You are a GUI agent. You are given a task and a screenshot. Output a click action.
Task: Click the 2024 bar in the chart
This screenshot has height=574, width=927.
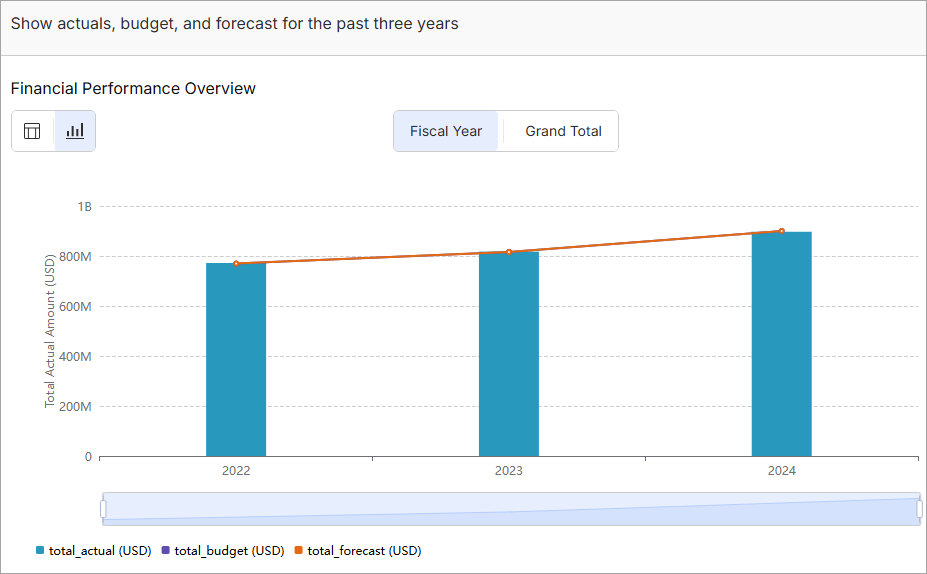pos(781,345)
